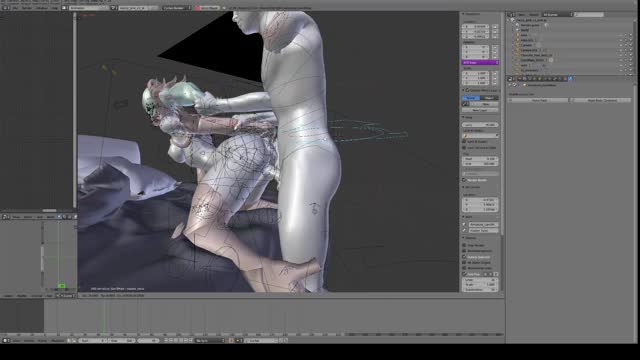Lock the Scale X transform value

pos(495,73)
